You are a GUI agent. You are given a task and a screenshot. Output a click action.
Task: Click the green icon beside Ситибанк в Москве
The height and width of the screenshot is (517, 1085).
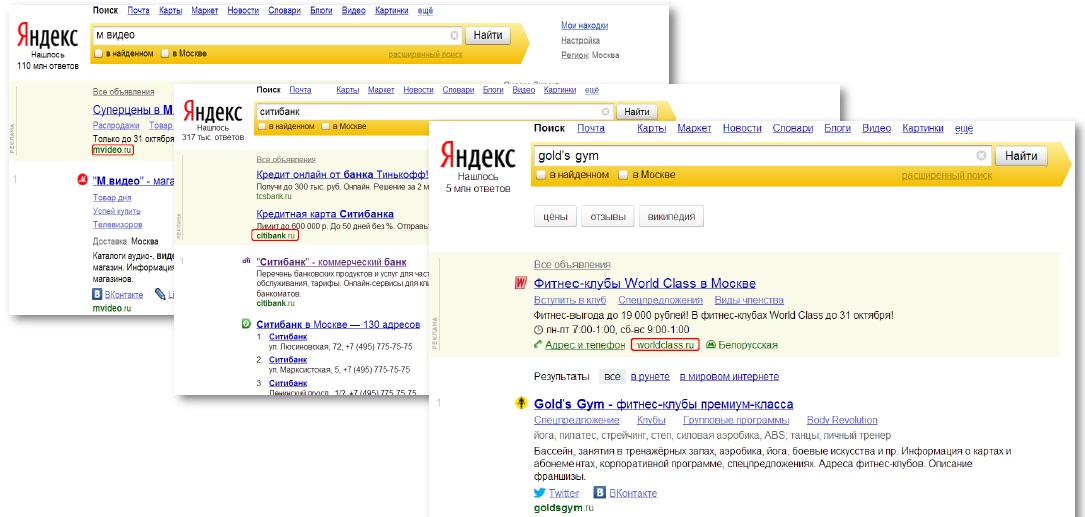246,324
